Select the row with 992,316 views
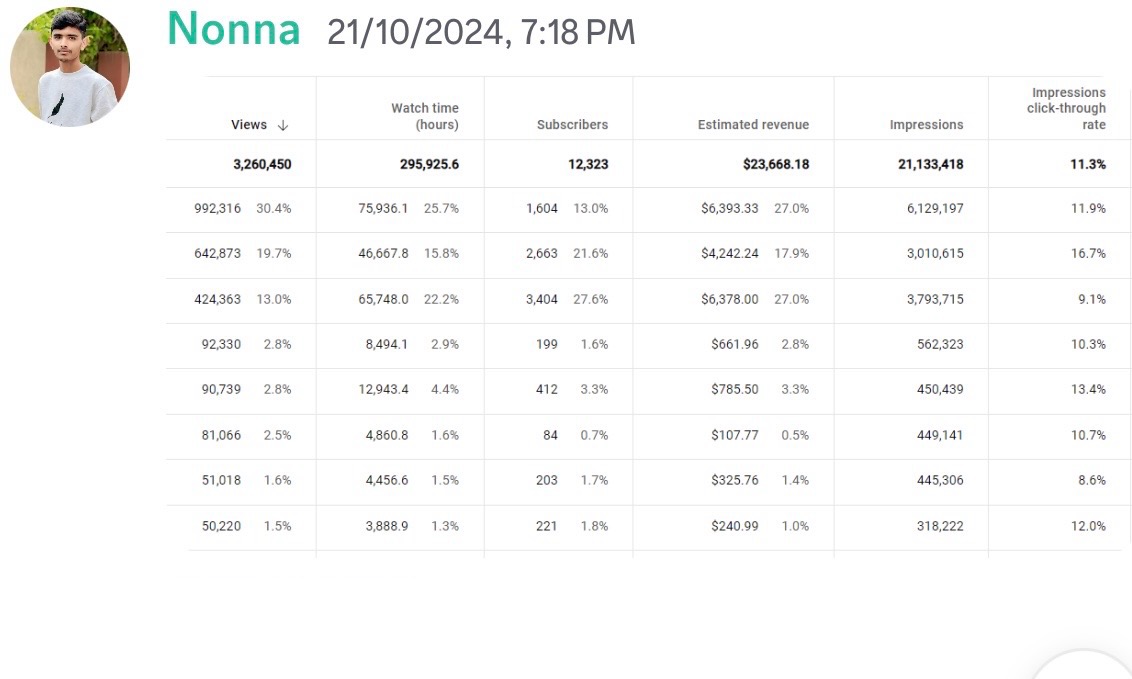The width and height of the screenshot is (1132, 679). click(x=648, y=209)
